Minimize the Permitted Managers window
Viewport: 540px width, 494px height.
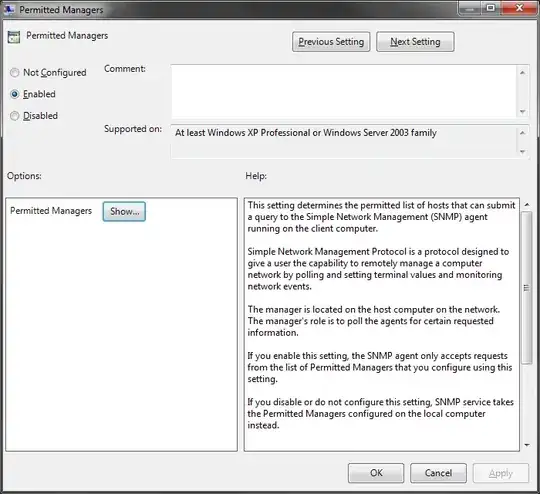tap(470, 8)
